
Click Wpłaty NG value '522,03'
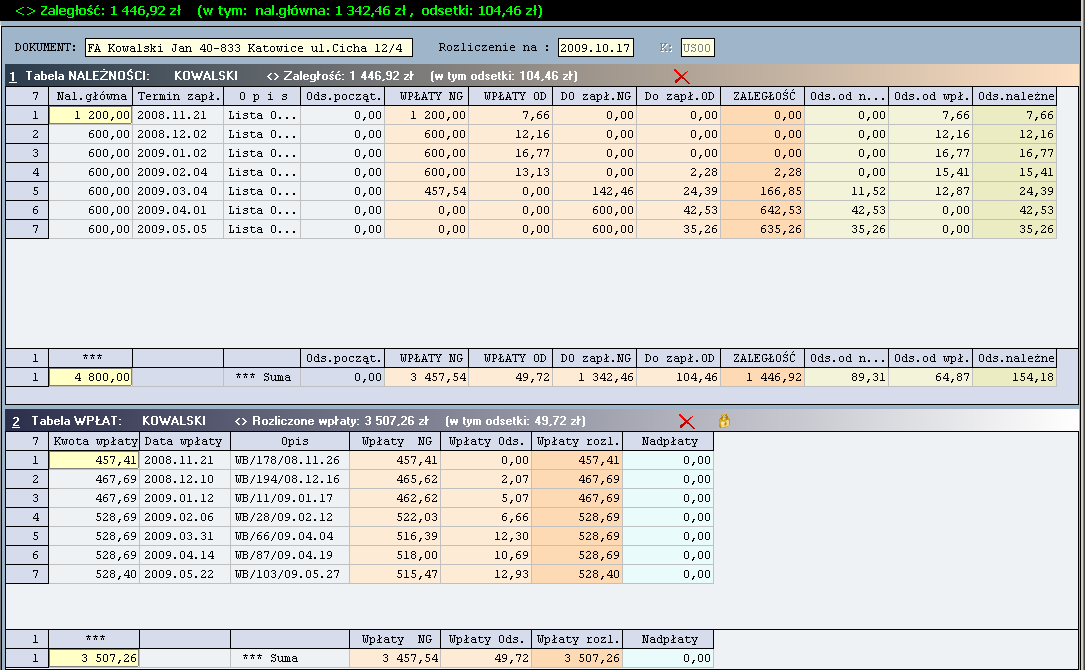pyautogui.click(x=395, y=517)
